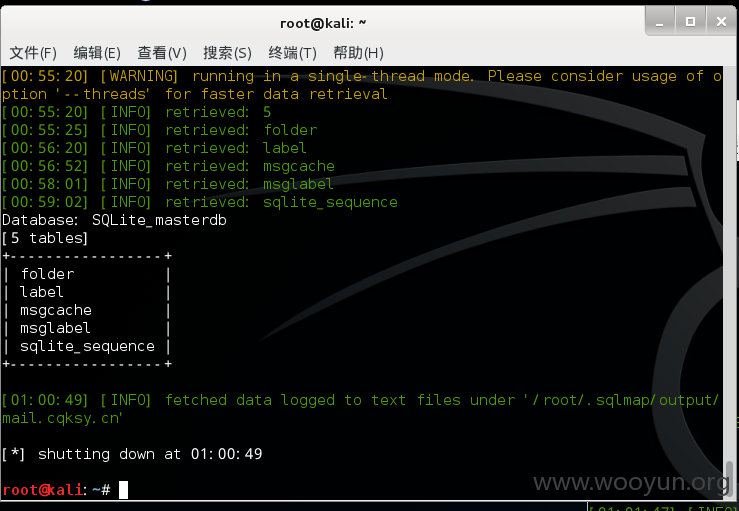Click the root@kali title bar text

pos(323,23)
